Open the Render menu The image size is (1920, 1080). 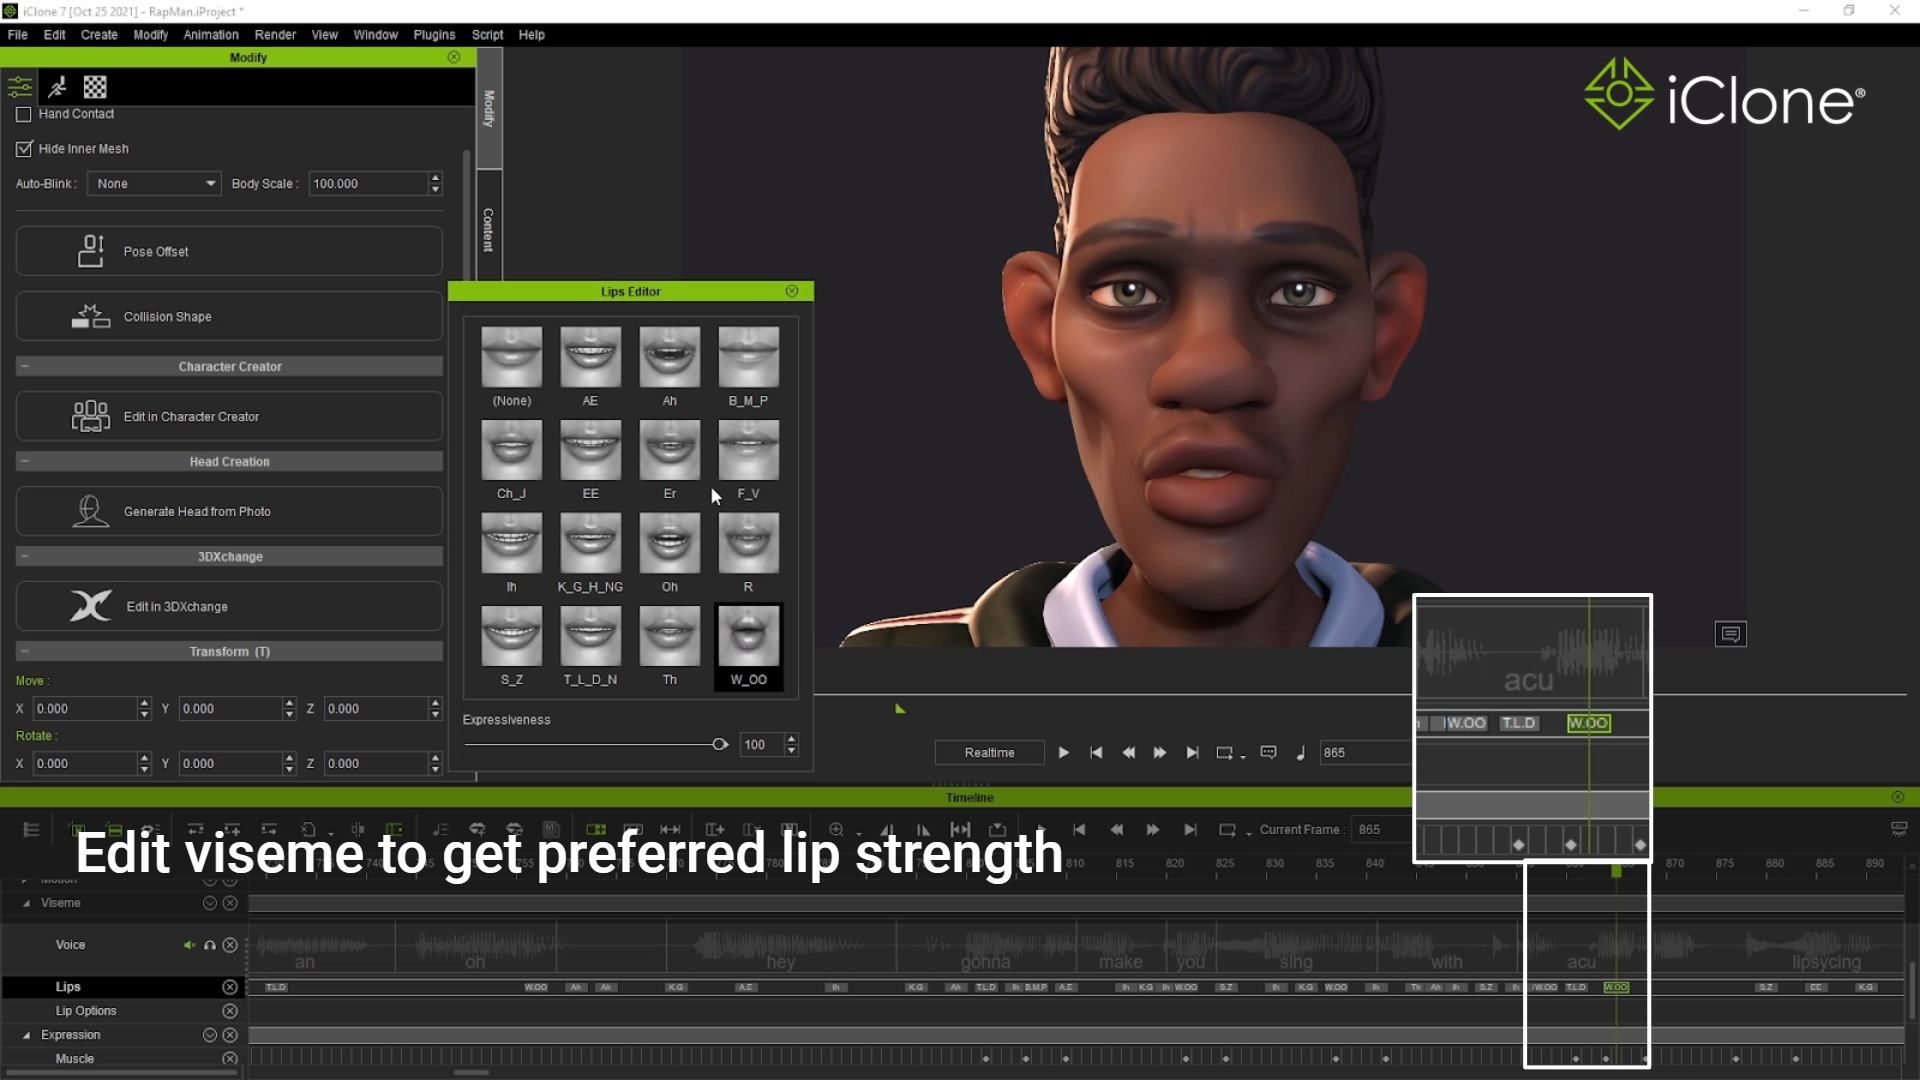pyautogui.click(x=275, y=34)
